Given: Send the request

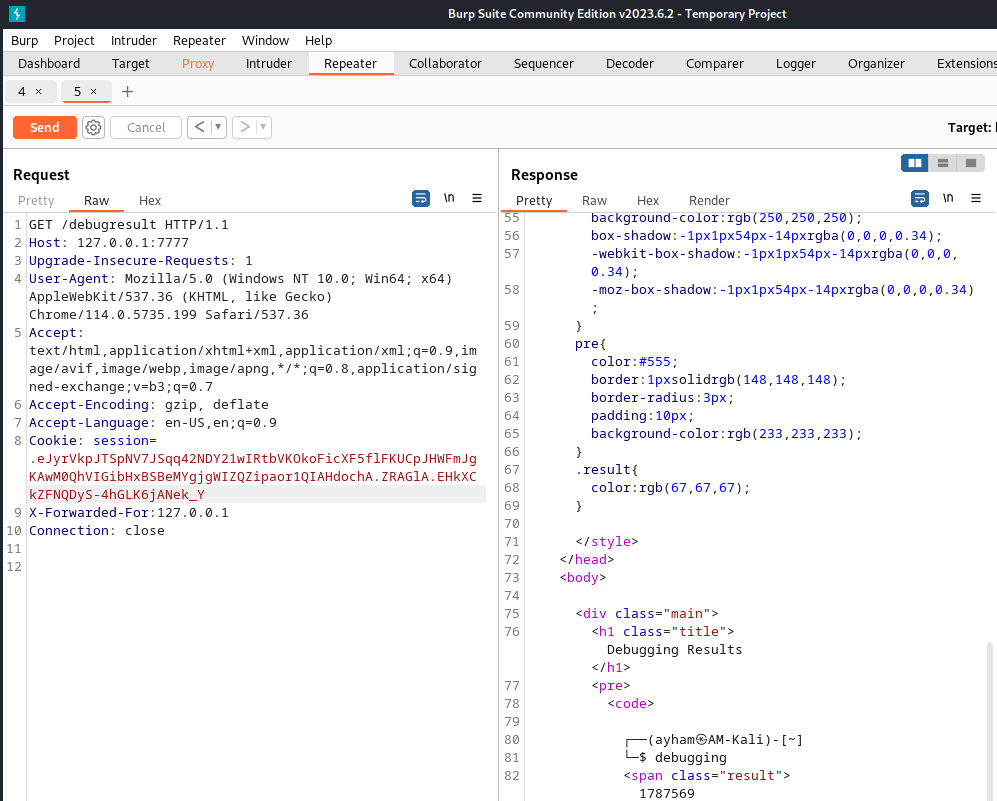Looking at the screenshot, I should pos(45,127).
